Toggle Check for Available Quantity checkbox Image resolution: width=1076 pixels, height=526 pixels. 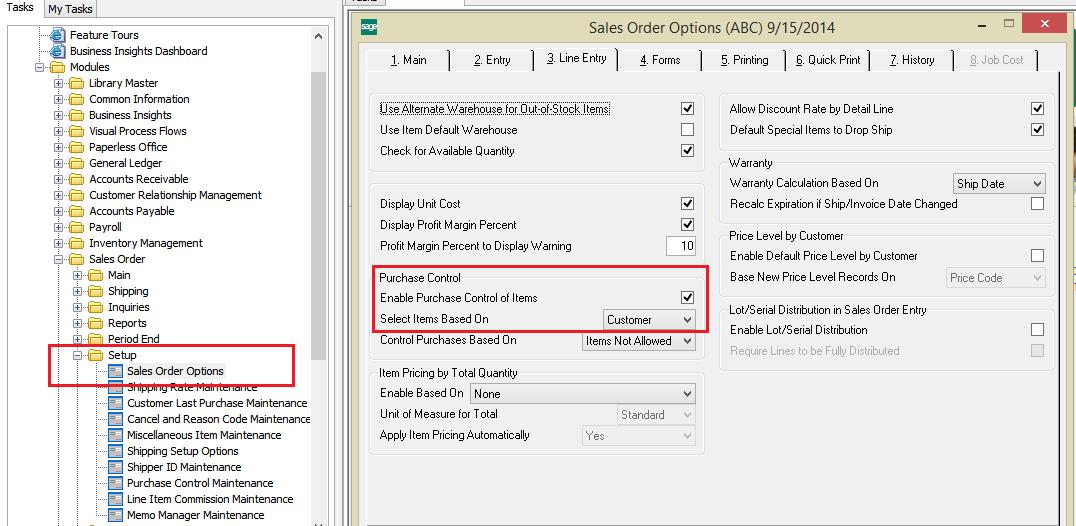click(687, 151)
